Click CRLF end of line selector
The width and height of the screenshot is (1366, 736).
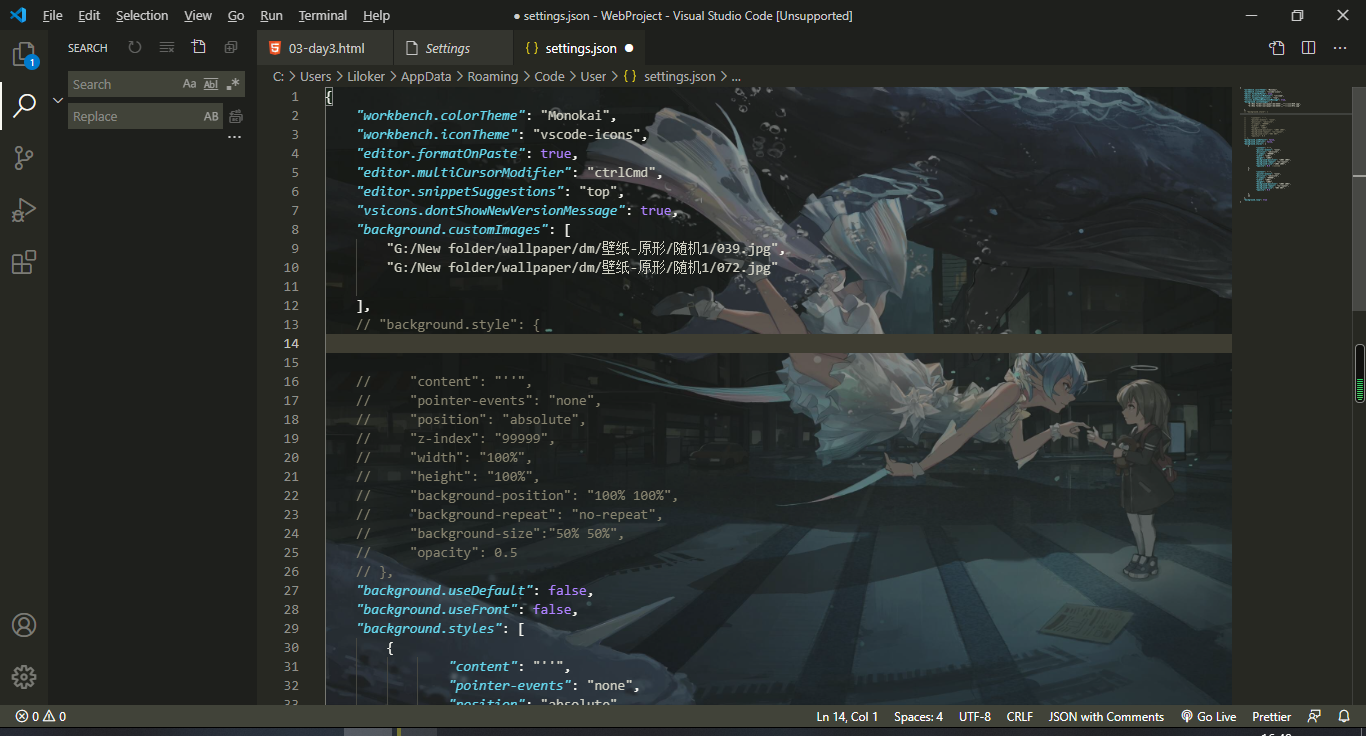(x=1020, y=716)
